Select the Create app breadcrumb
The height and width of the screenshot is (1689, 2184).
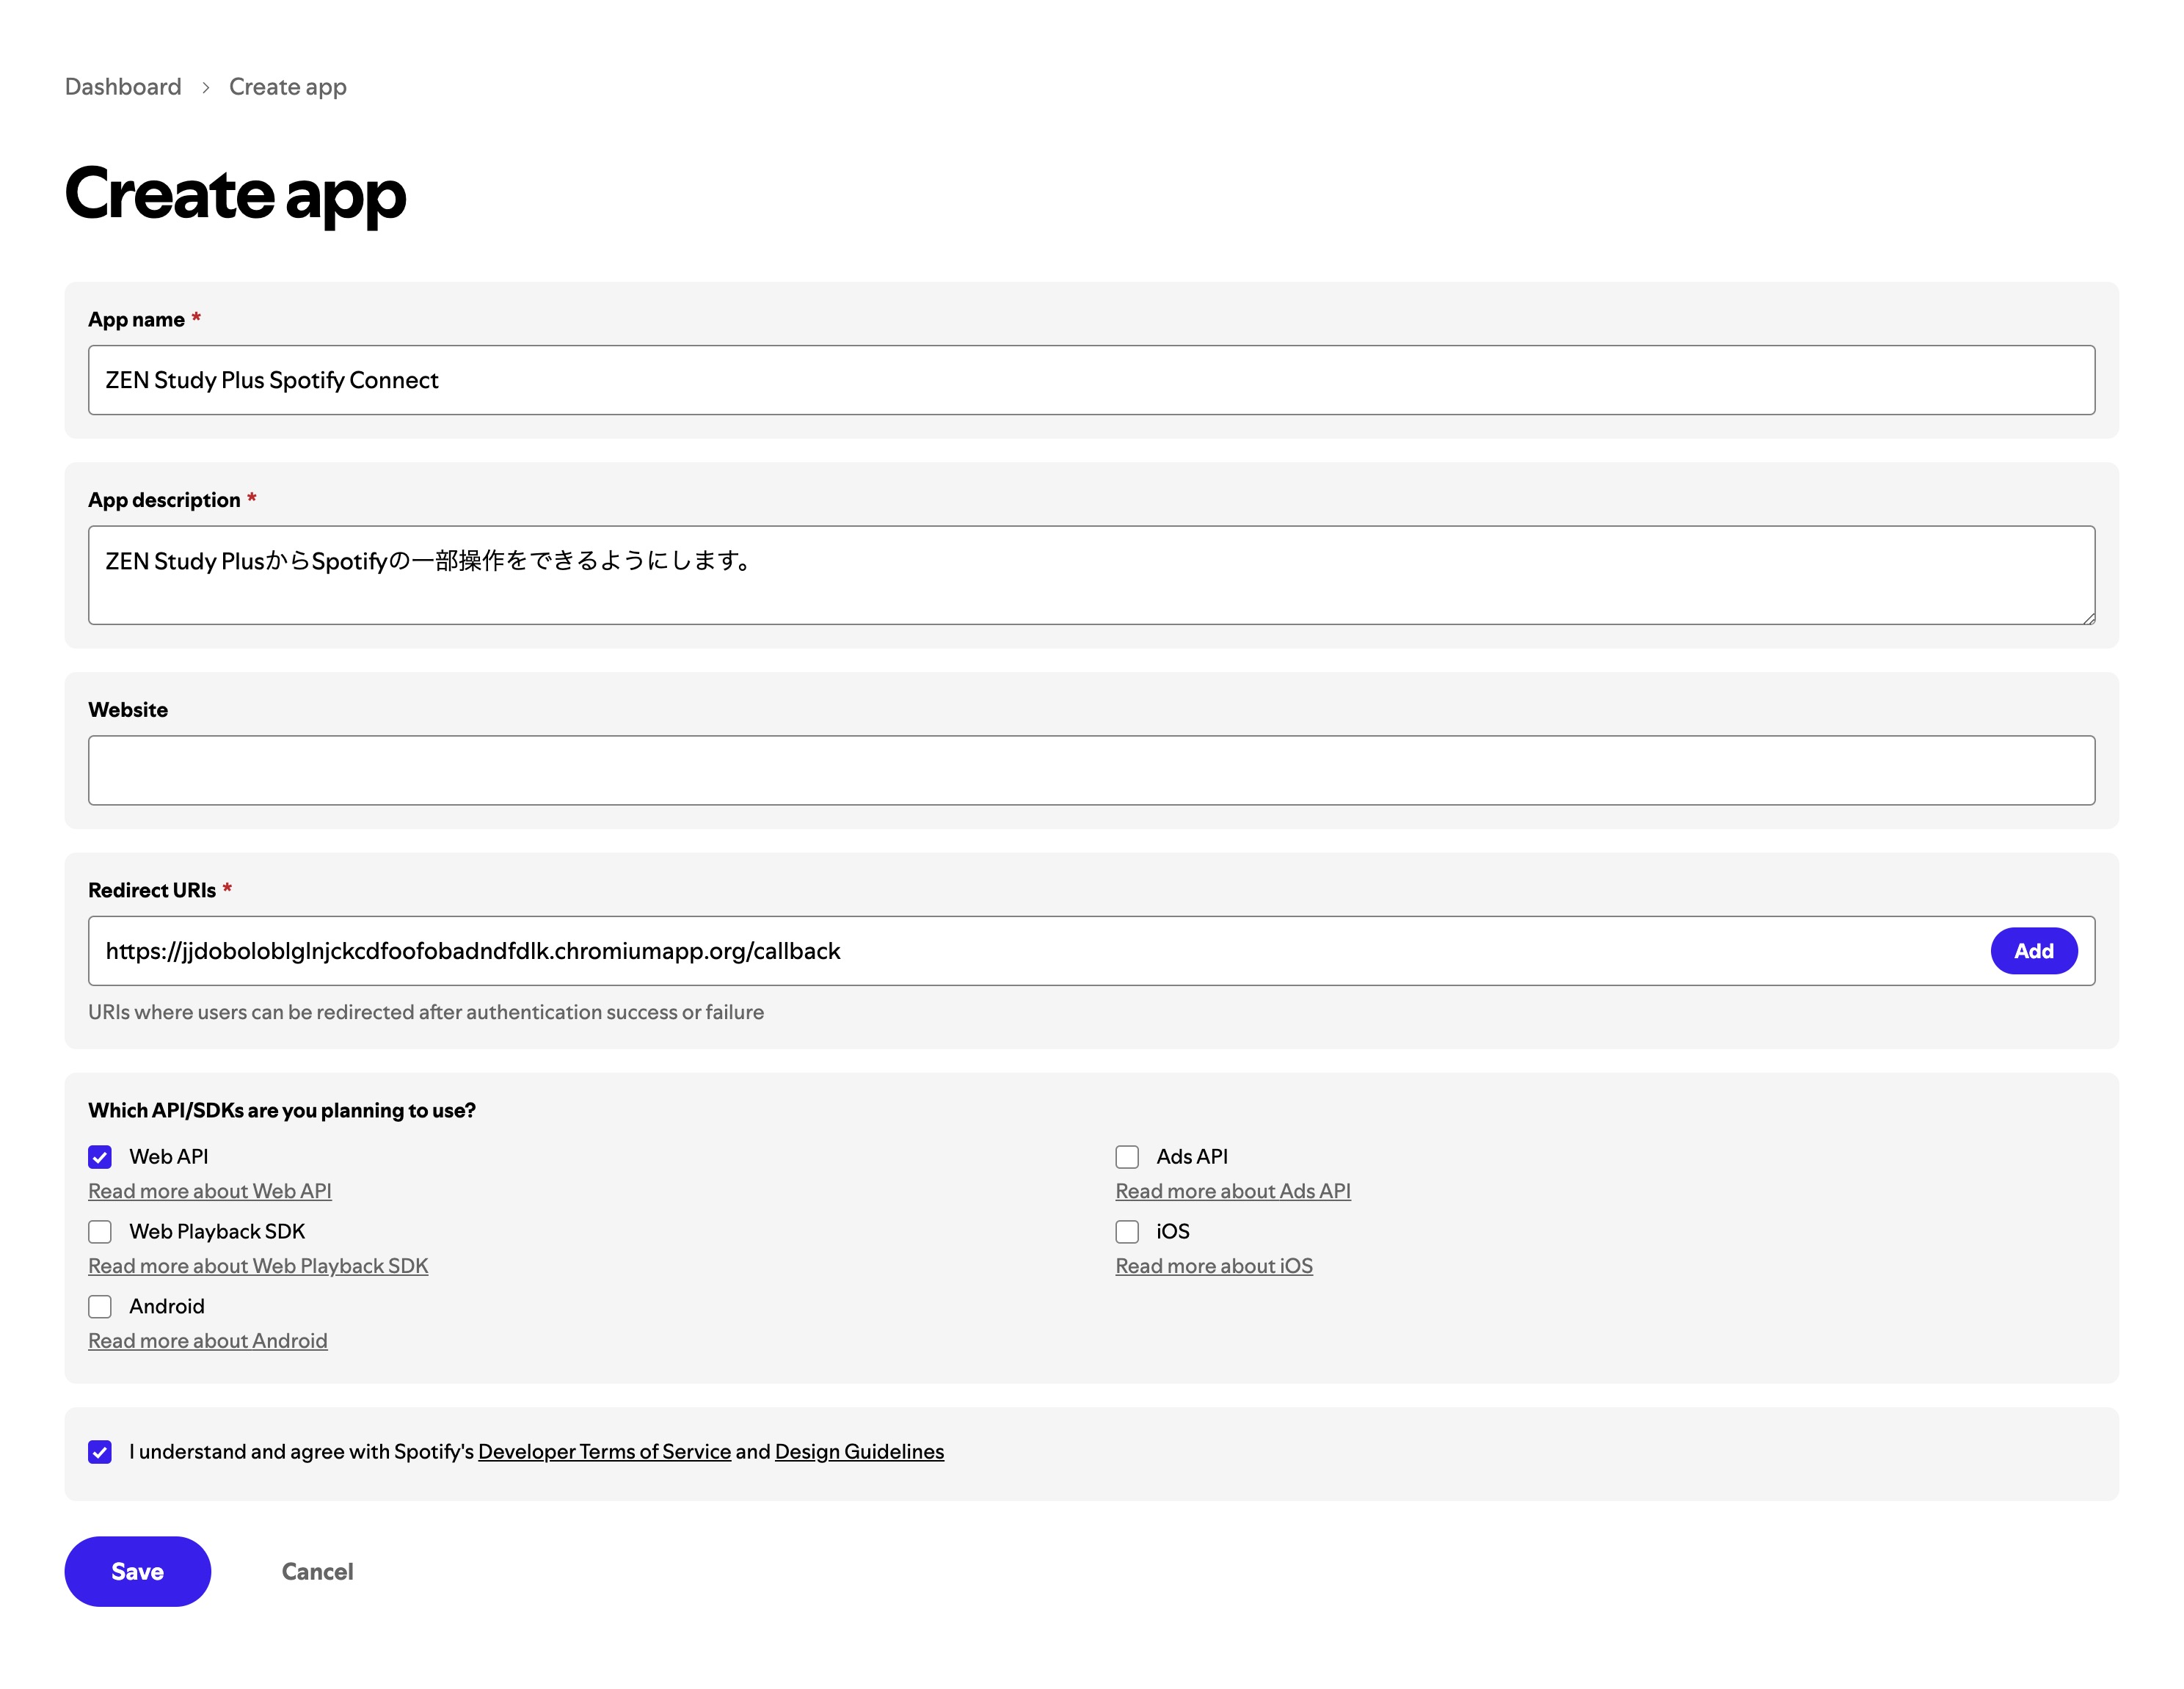click(287, 86)
